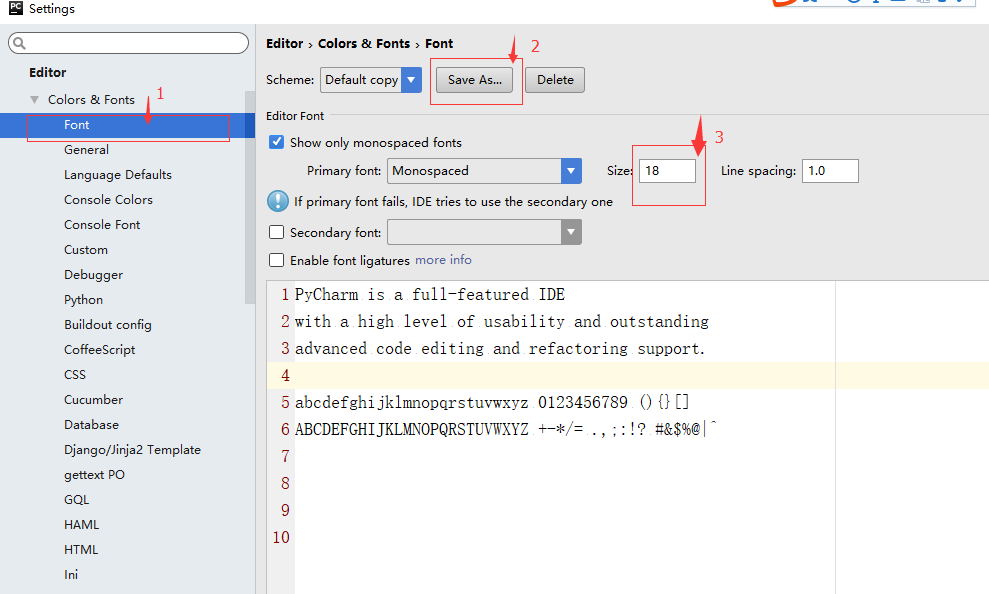Image resolution: width=989 pixels, height=594 pixels.
Task: Select Cucumber in the tree
Action: (x=93, y=400)
